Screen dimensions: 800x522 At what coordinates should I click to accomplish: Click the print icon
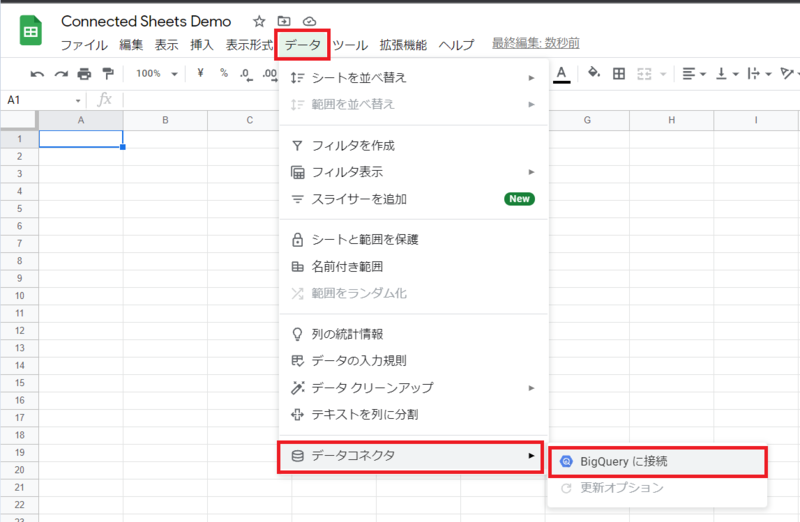click(84, 74)
